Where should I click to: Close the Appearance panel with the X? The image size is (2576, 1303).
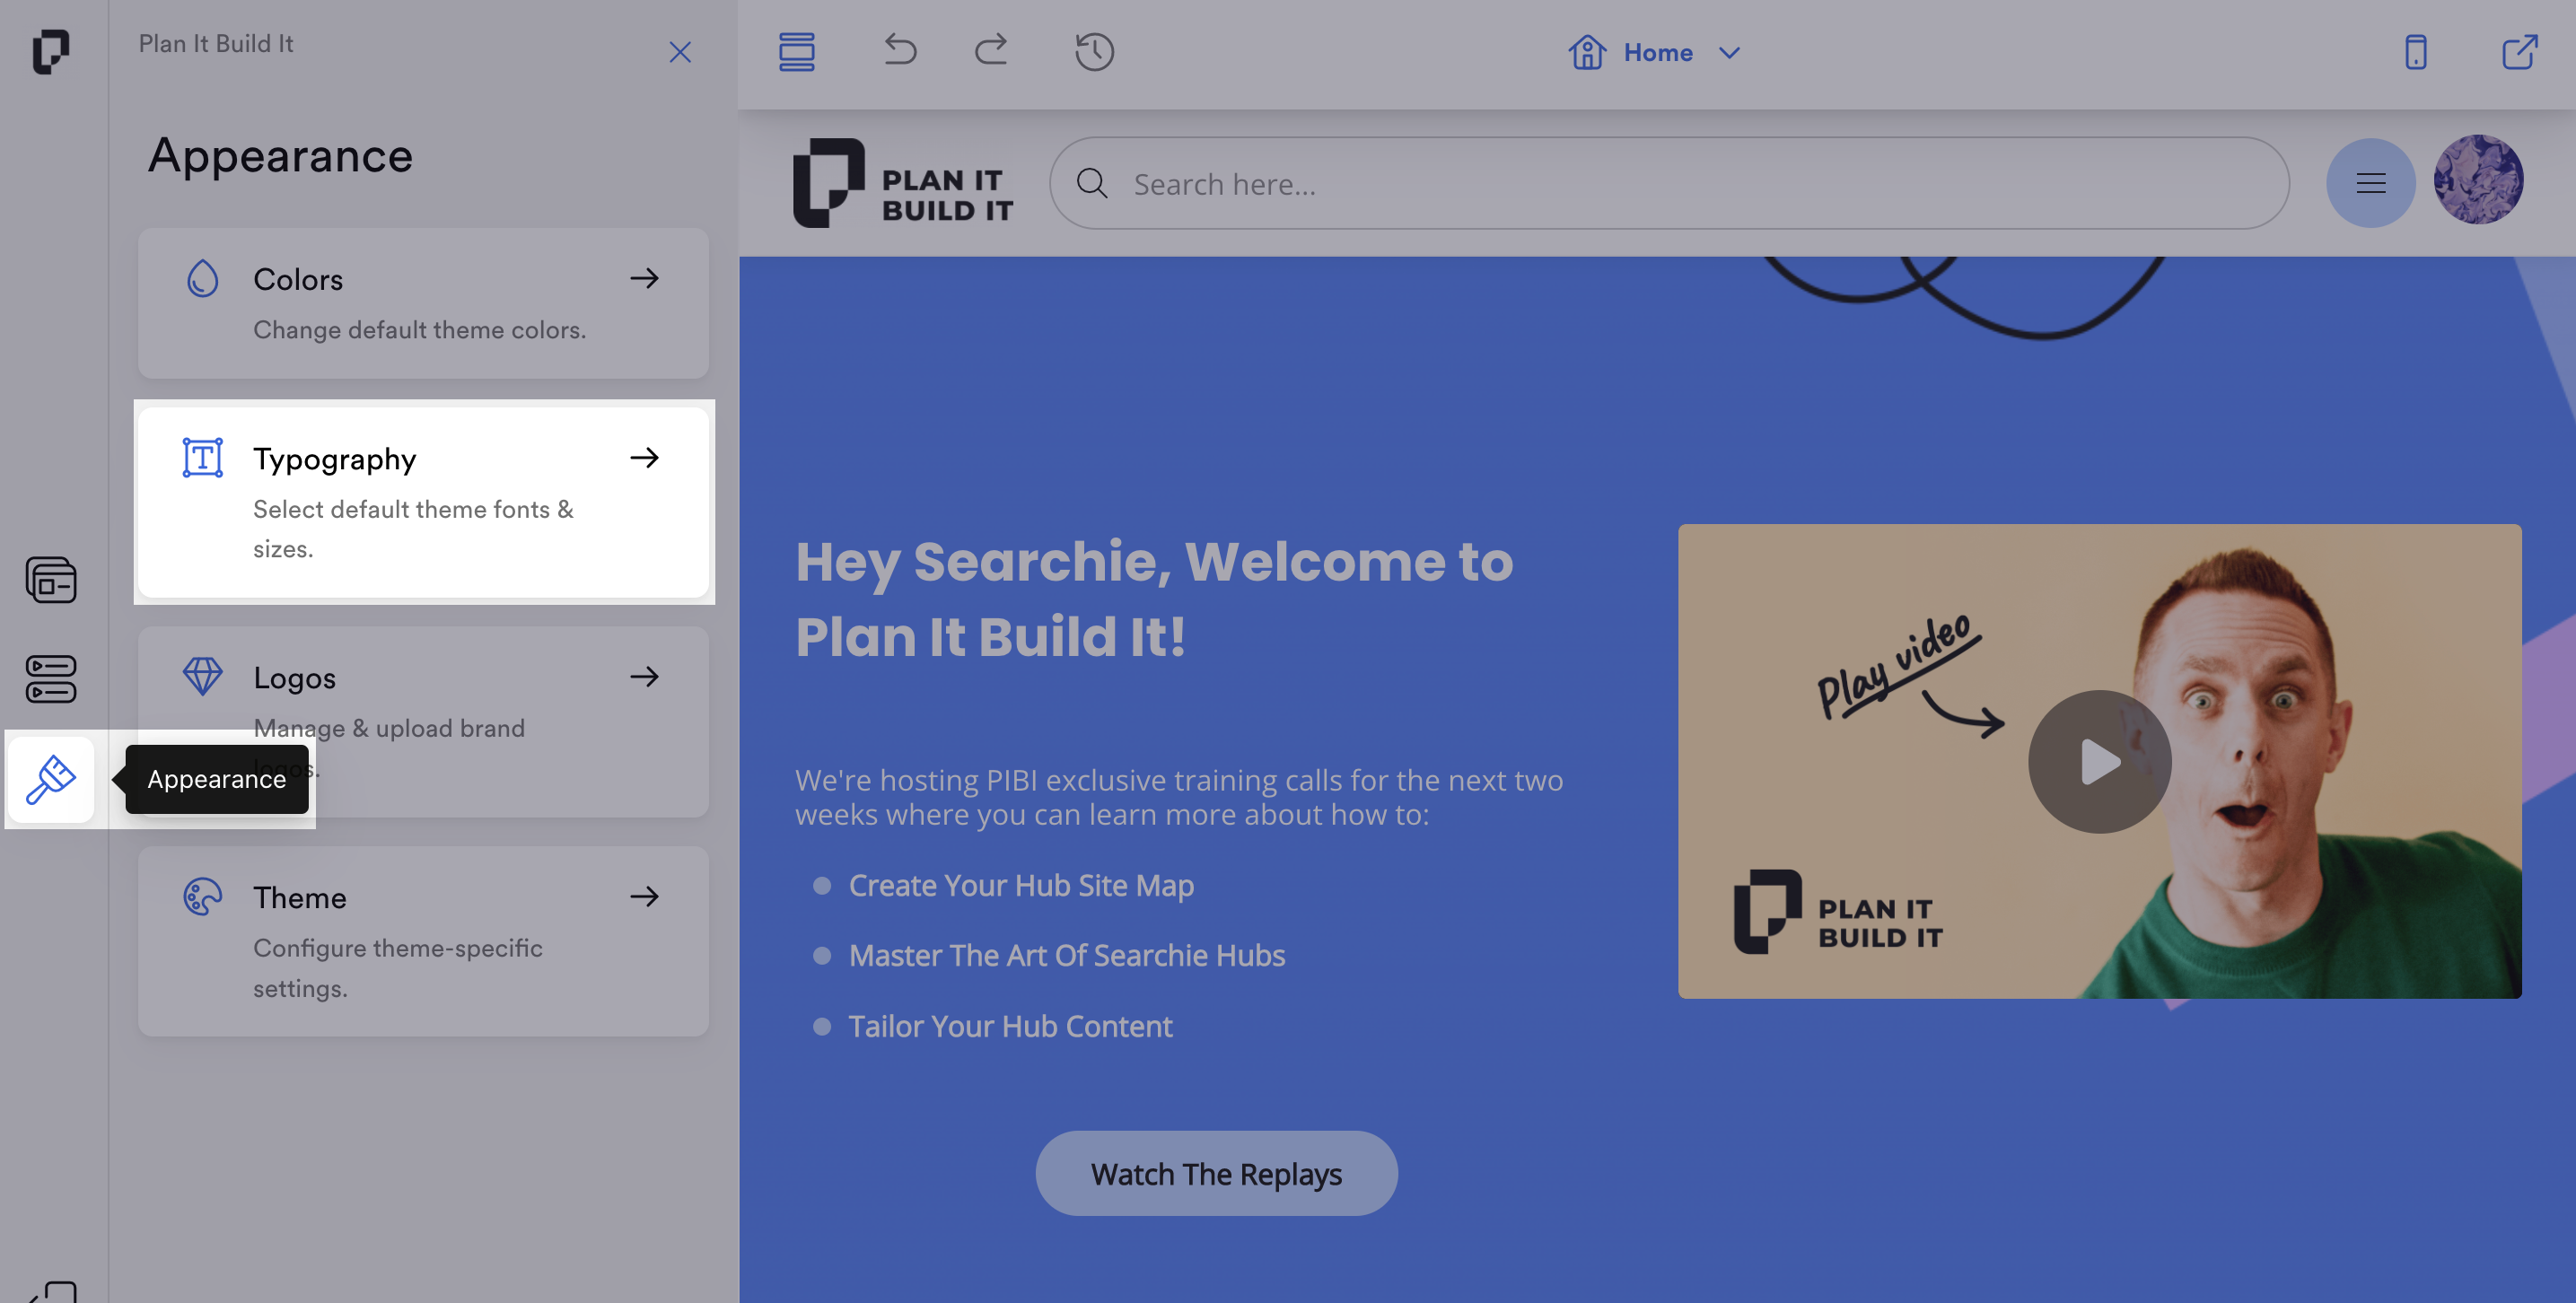[x=680, y=52]
